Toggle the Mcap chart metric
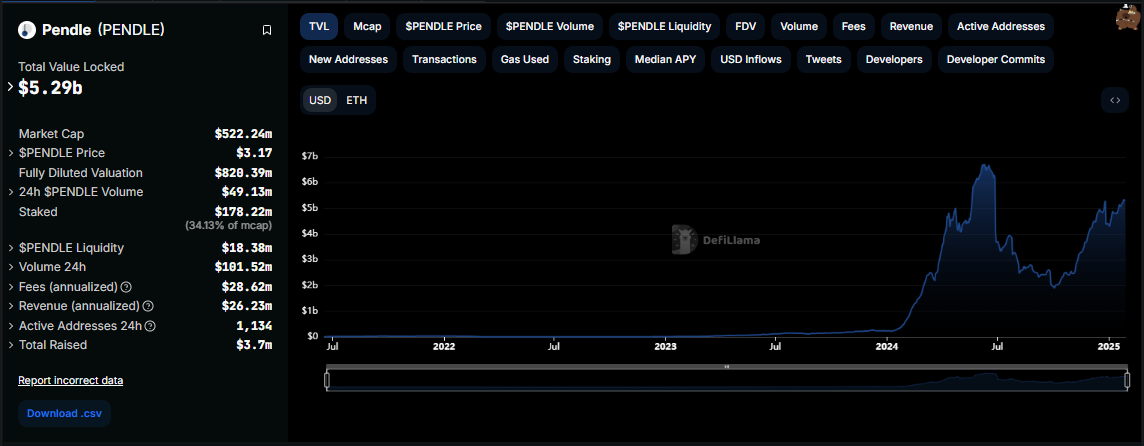1144x446 pixels. pyautogui.click(x=367, y=26)
